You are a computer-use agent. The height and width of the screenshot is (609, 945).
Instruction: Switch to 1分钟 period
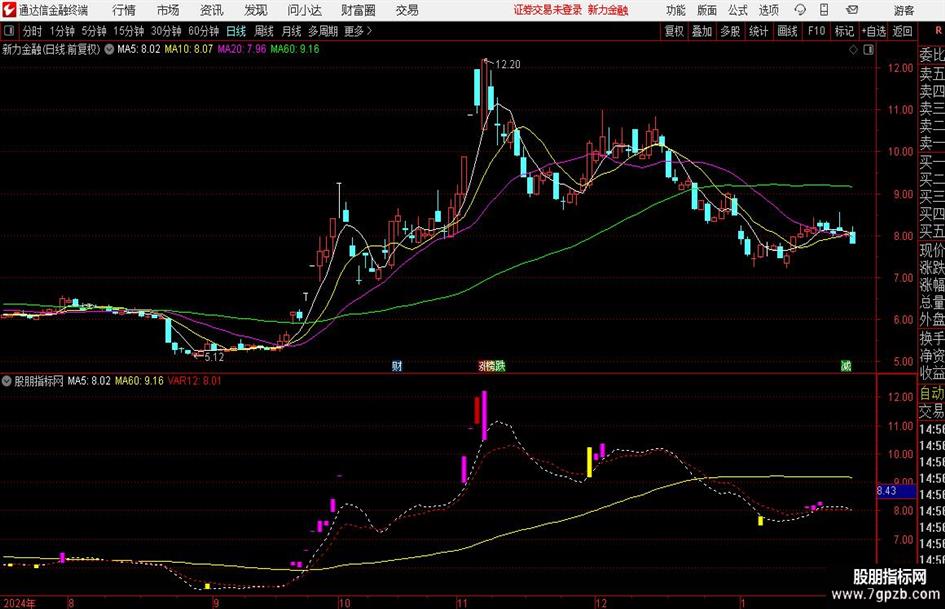click(62, 31)
